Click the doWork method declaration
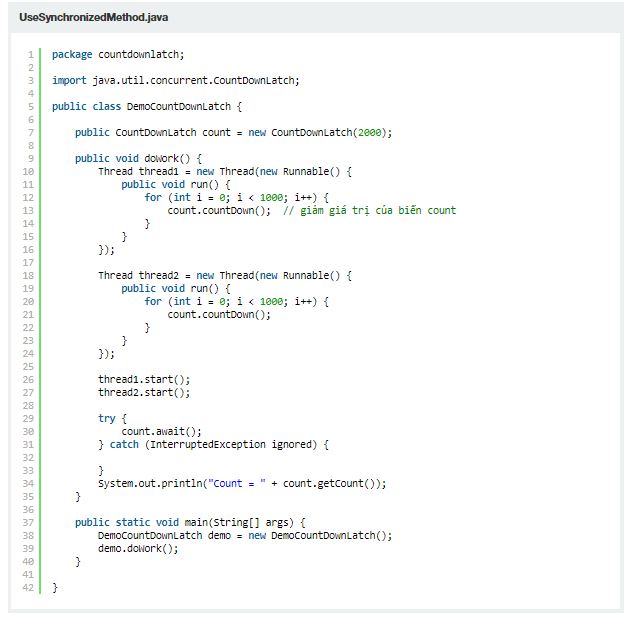633x617 pixels. click(x=138, y=158)
